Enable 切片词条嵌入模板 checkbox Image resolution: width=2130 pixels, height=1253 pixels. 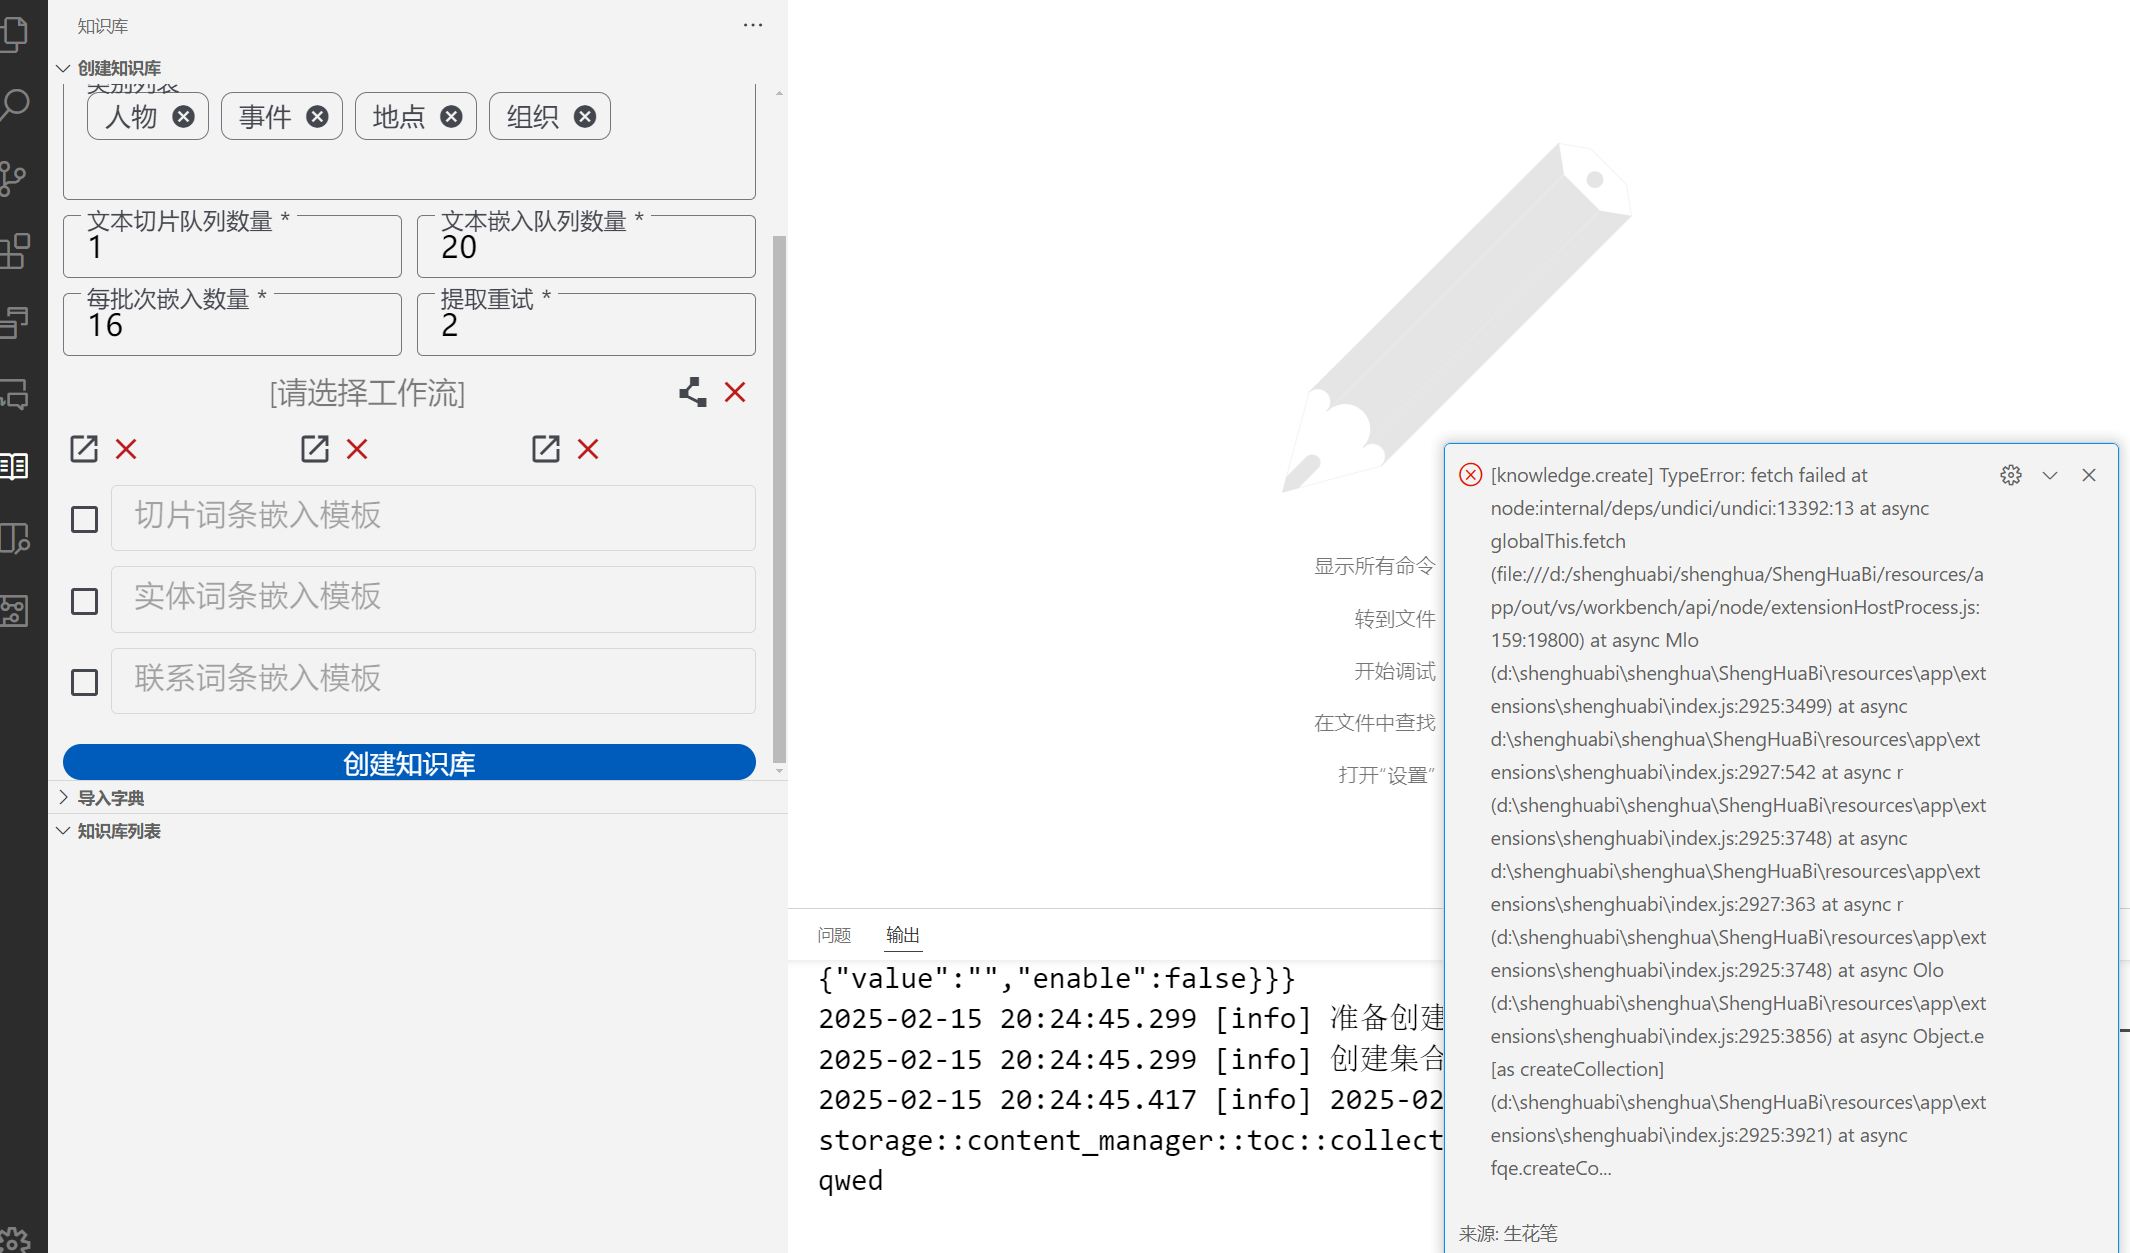pyautogui.click(x=85, y=519)
